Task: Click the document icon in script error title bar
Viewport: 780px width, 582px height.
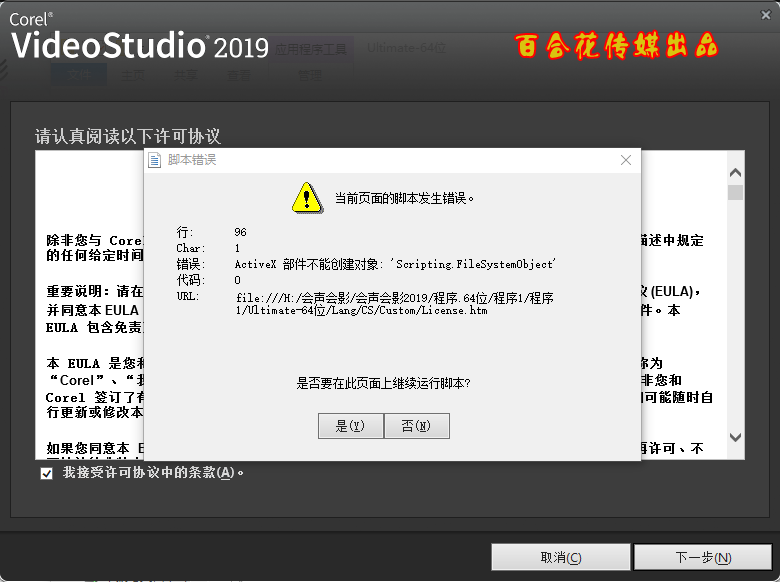Action: pos(155,160)
